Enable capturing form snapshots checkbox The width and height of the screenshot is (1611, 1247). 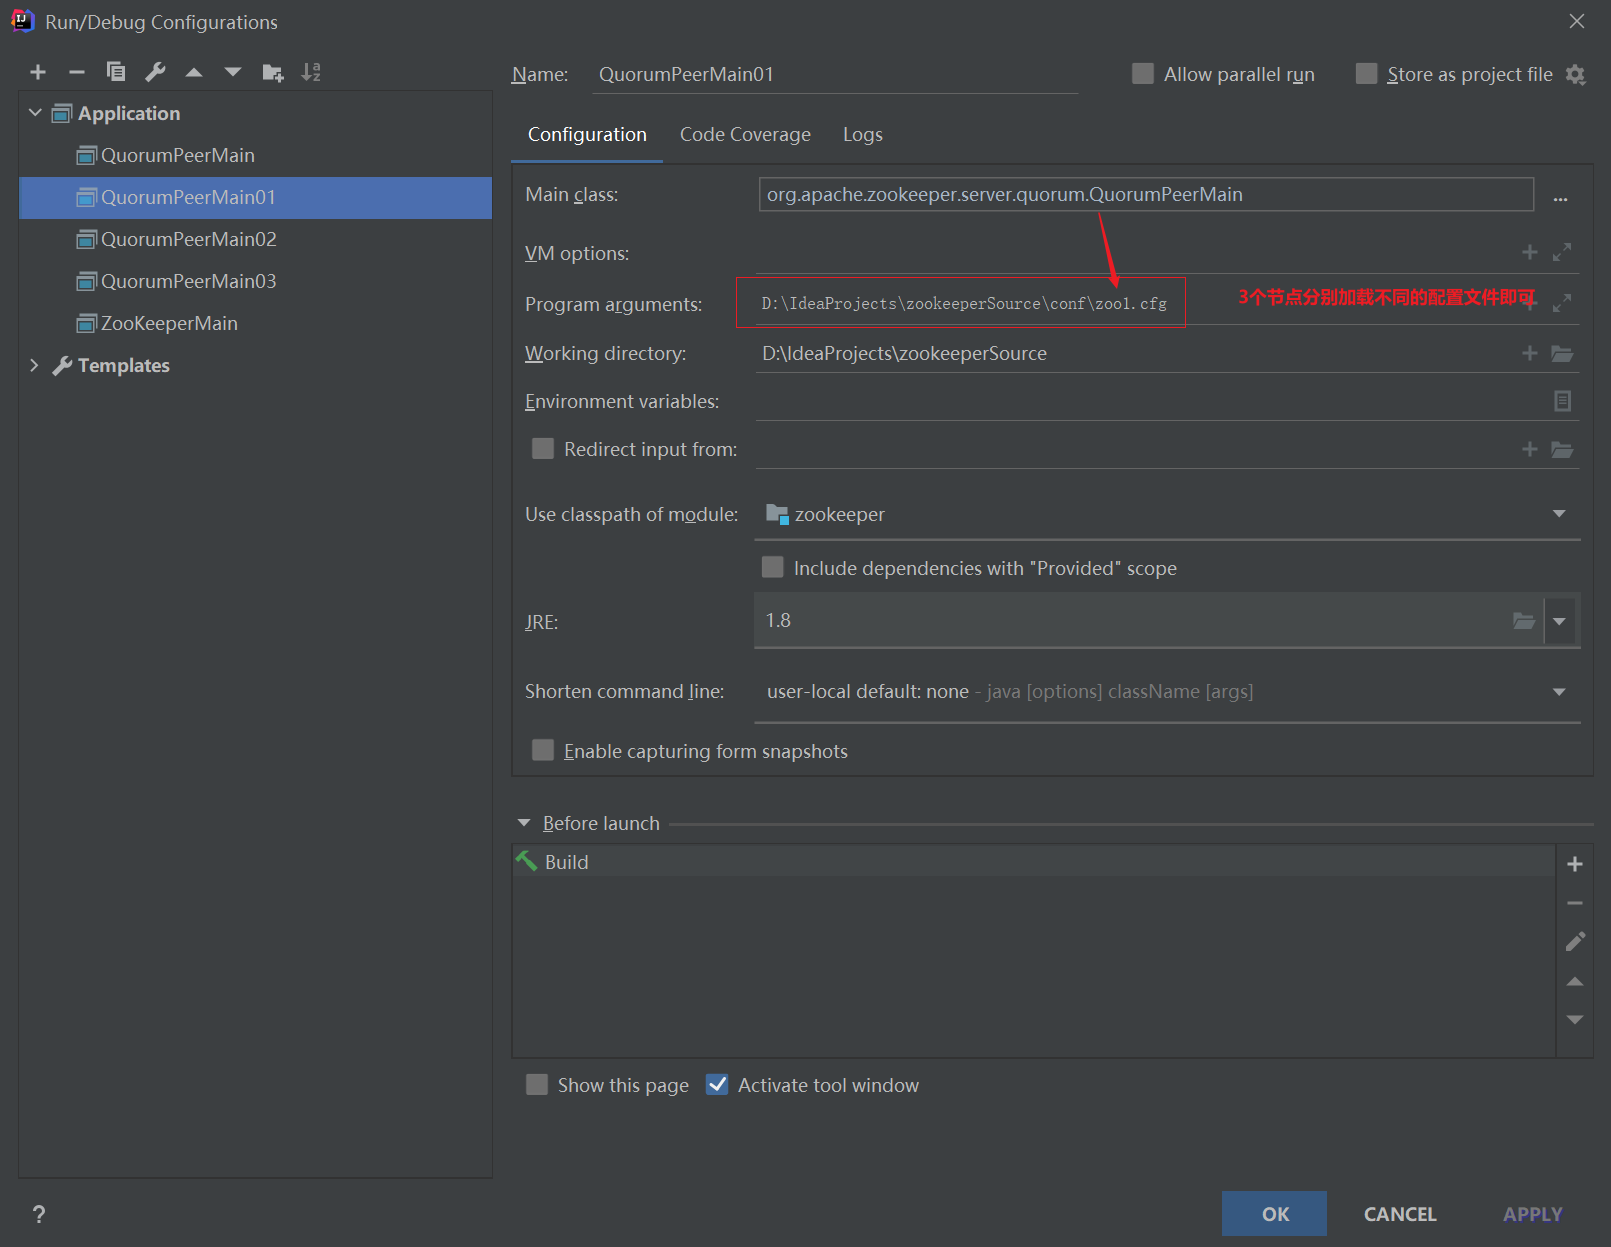[543, 750]
